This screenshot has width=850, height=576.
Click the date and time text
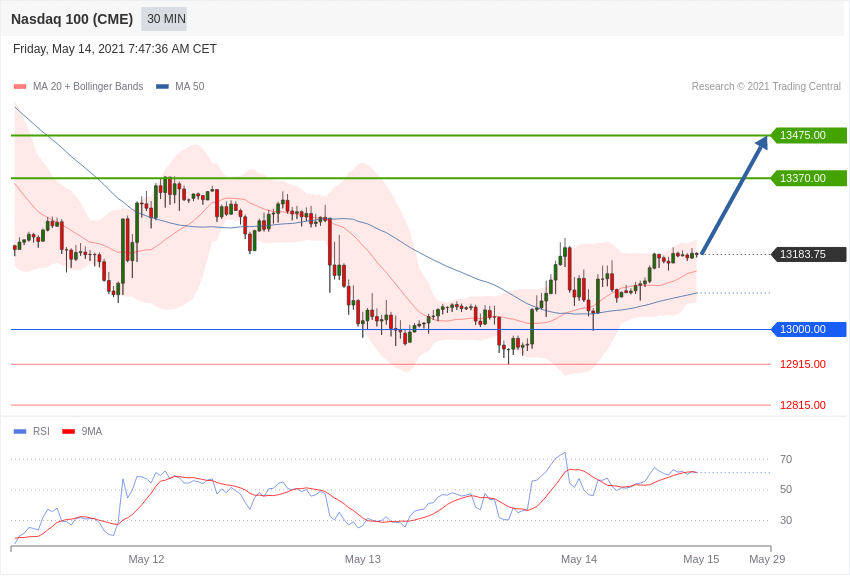(x=115, y=49)
